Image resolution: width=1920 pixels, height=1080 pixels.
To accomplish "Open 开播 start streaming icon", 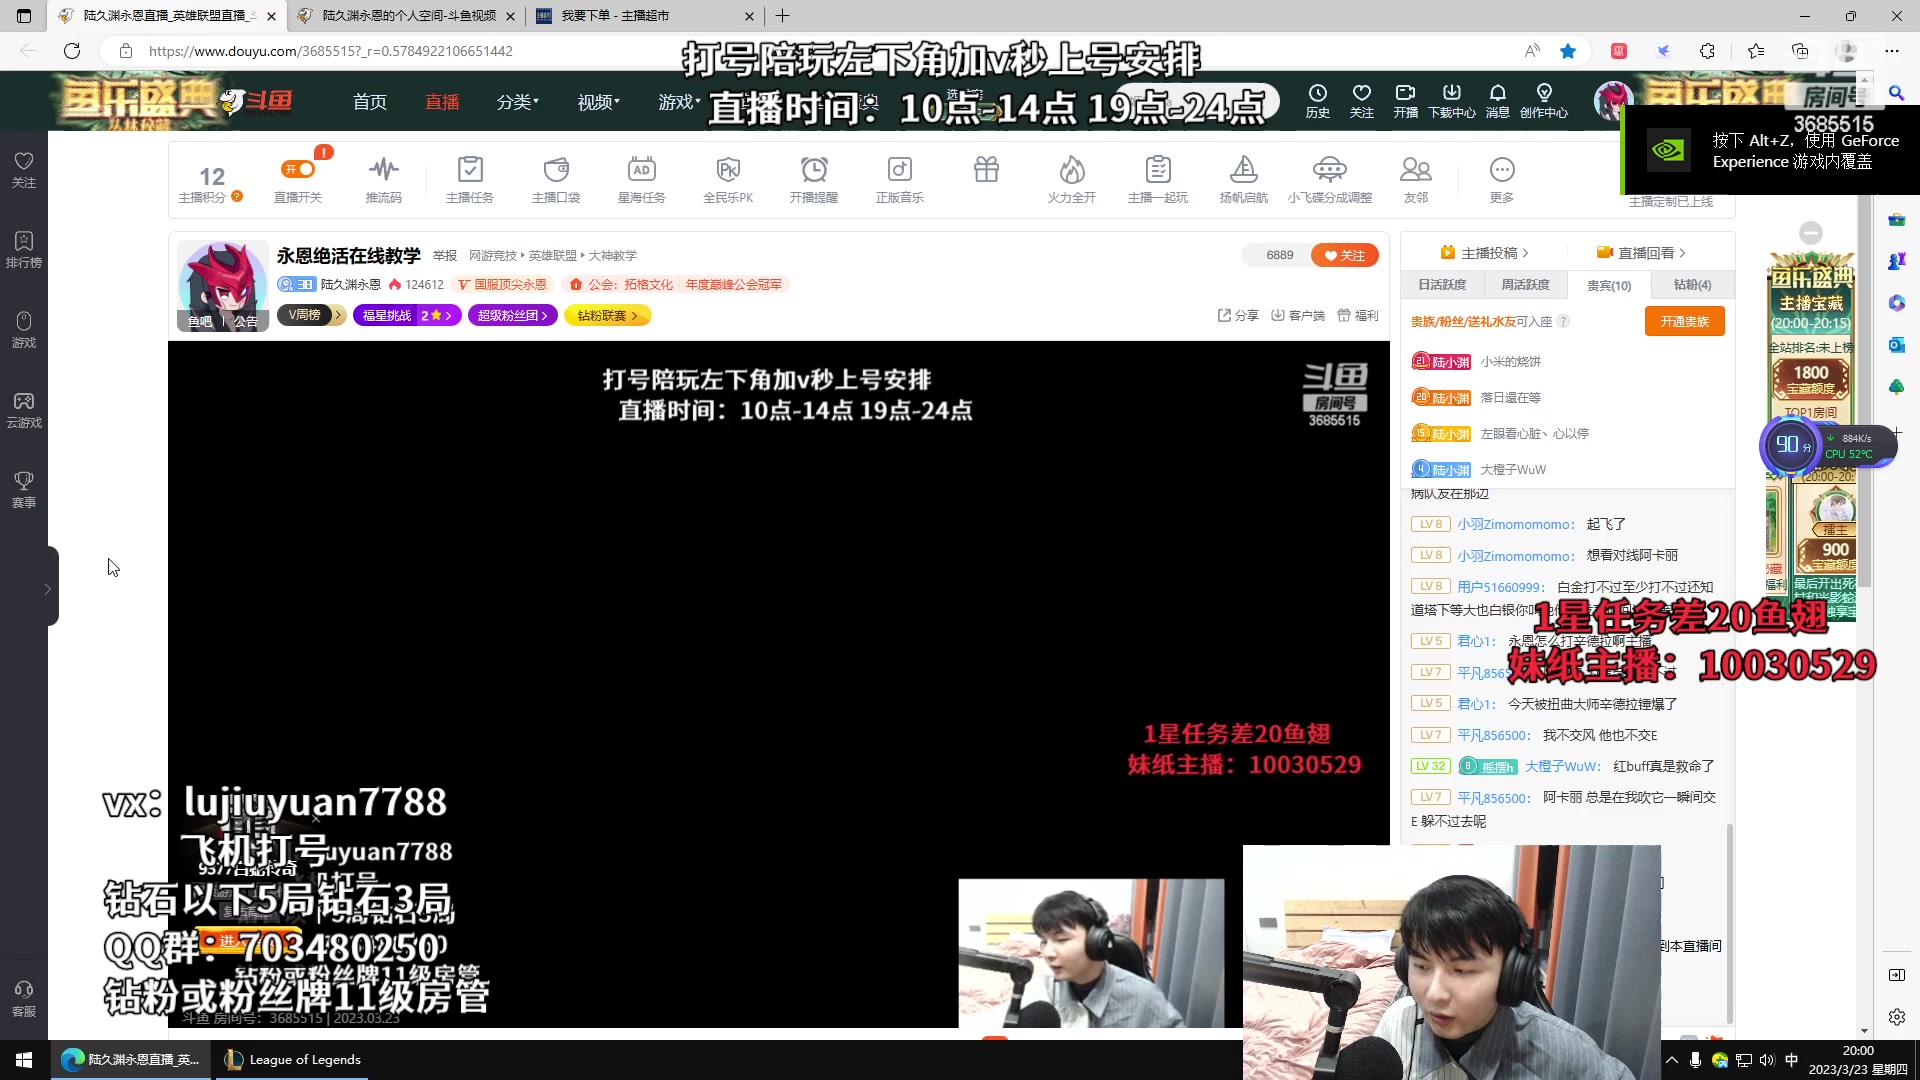I will (x=1406, y=101).
